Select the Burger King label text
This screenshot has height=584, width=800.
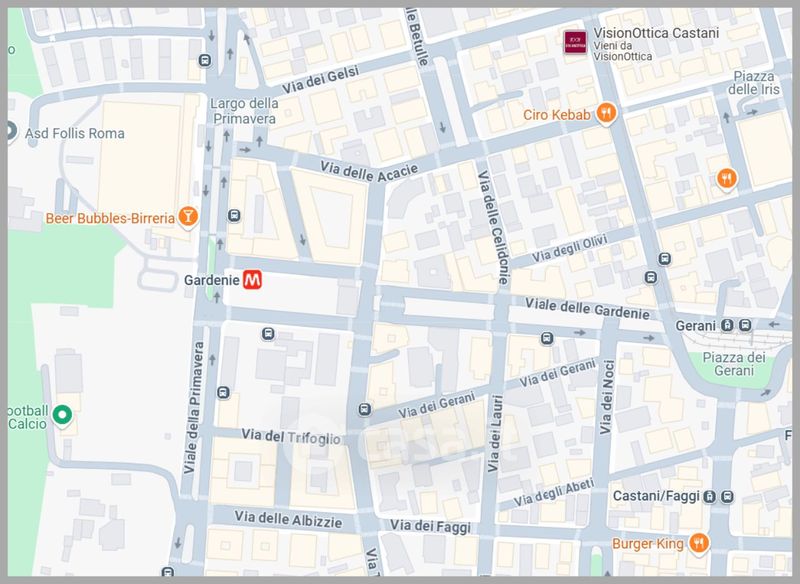pos(647,544)
